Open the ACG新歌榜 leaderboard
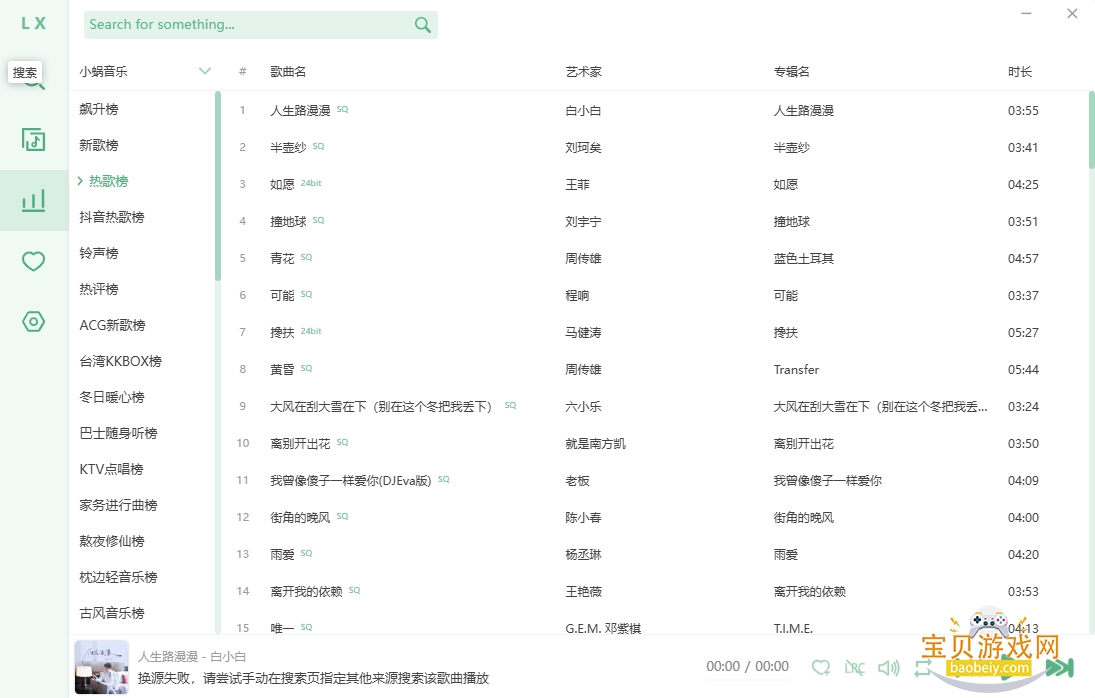 pos(112,325)
